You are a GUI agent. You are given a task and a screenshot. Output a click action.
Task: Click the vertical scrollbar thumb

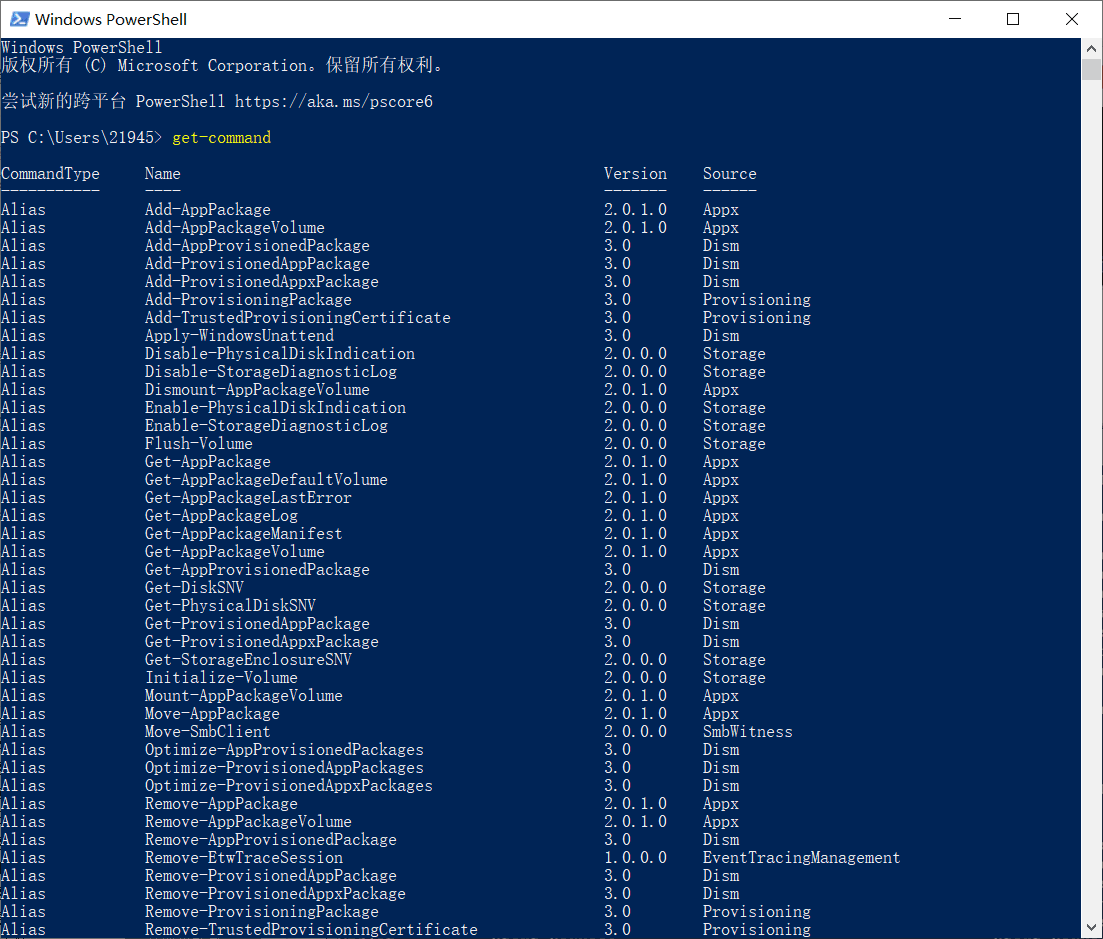1091,69
